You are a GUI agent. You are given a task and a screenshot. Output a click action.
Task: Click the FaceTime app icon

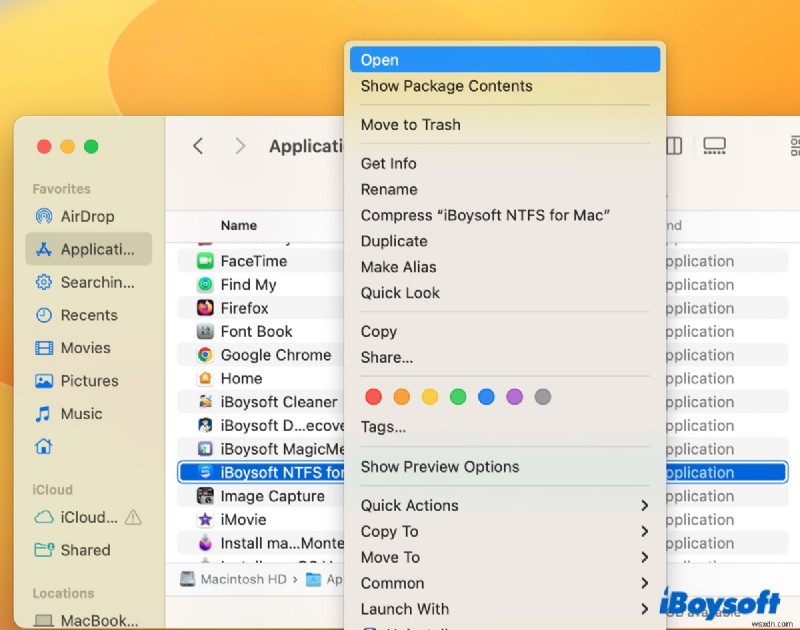pyautogui.click(x=205, y=261)
